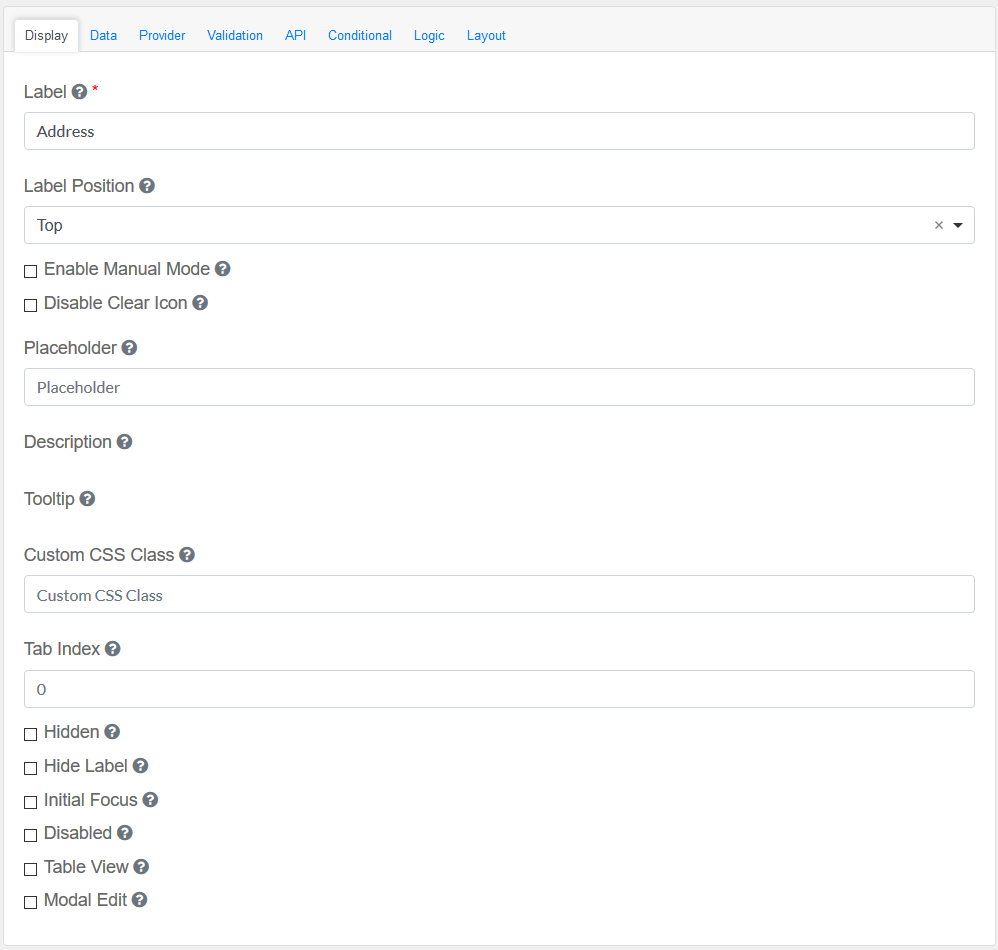Click the Description help icon
The width and height of the screenshot is (998, 950).
click(x=124, y=442)
